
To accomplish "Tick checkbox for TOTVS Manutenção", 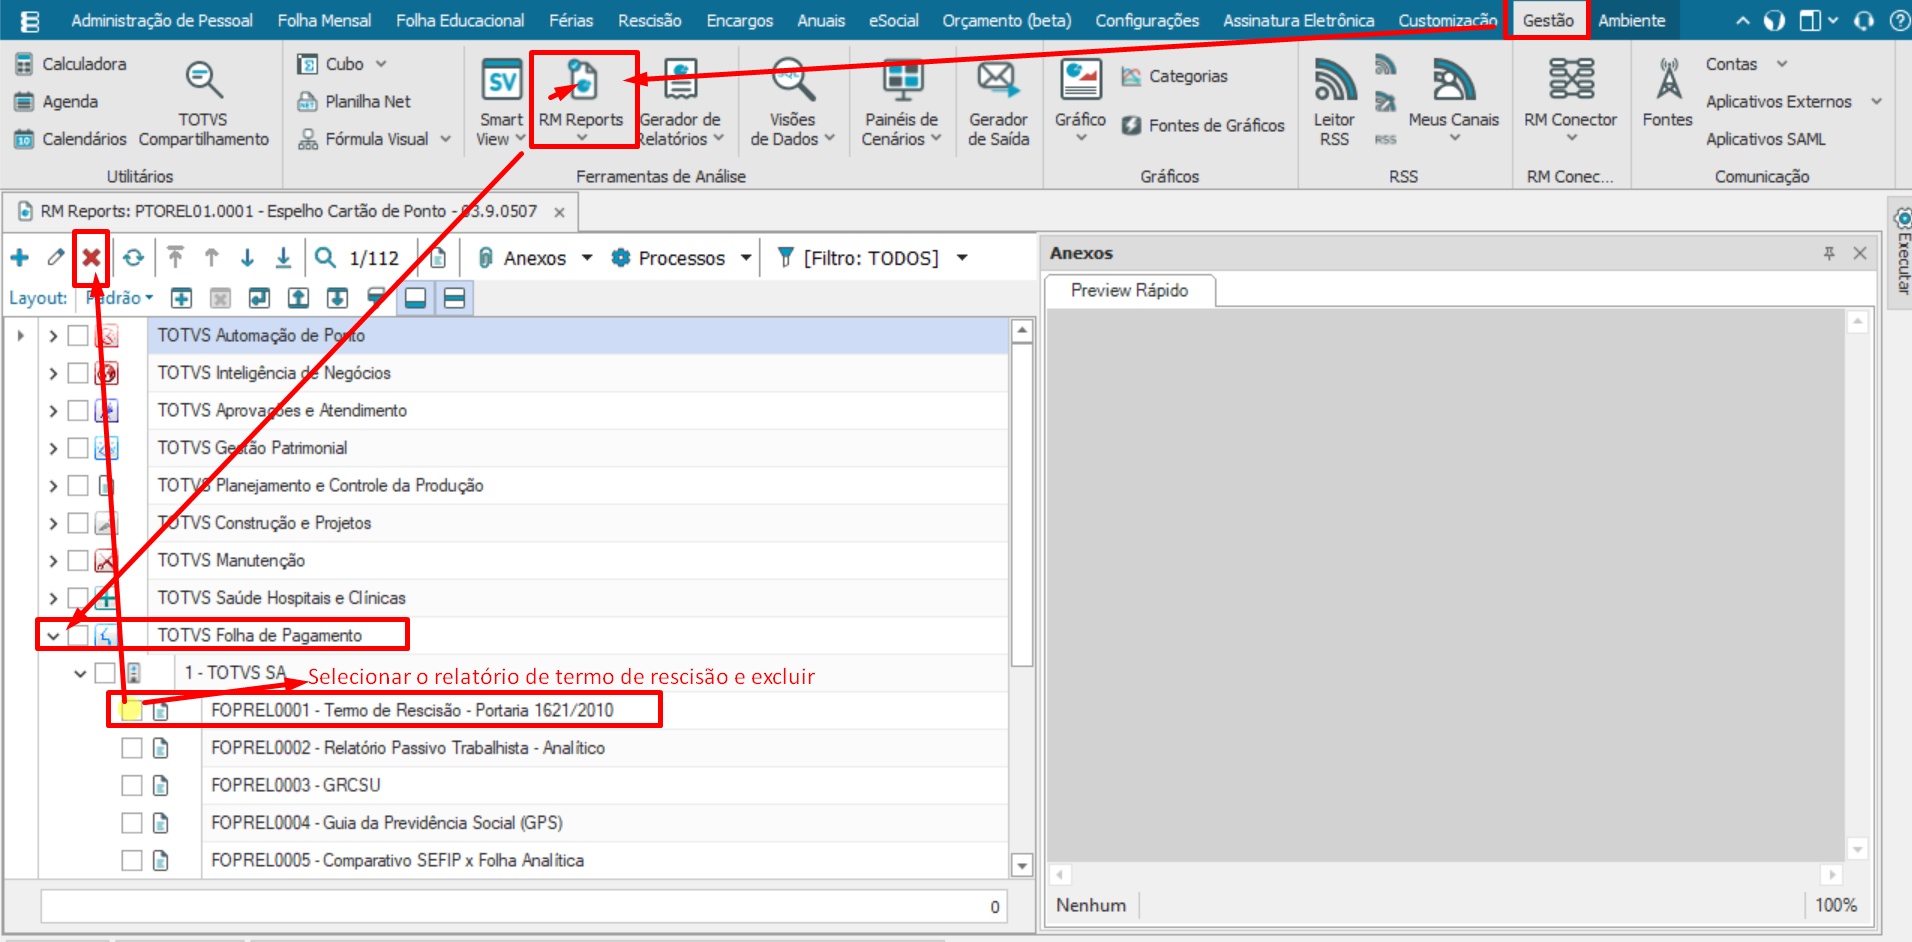I will [x=78, y=560].
